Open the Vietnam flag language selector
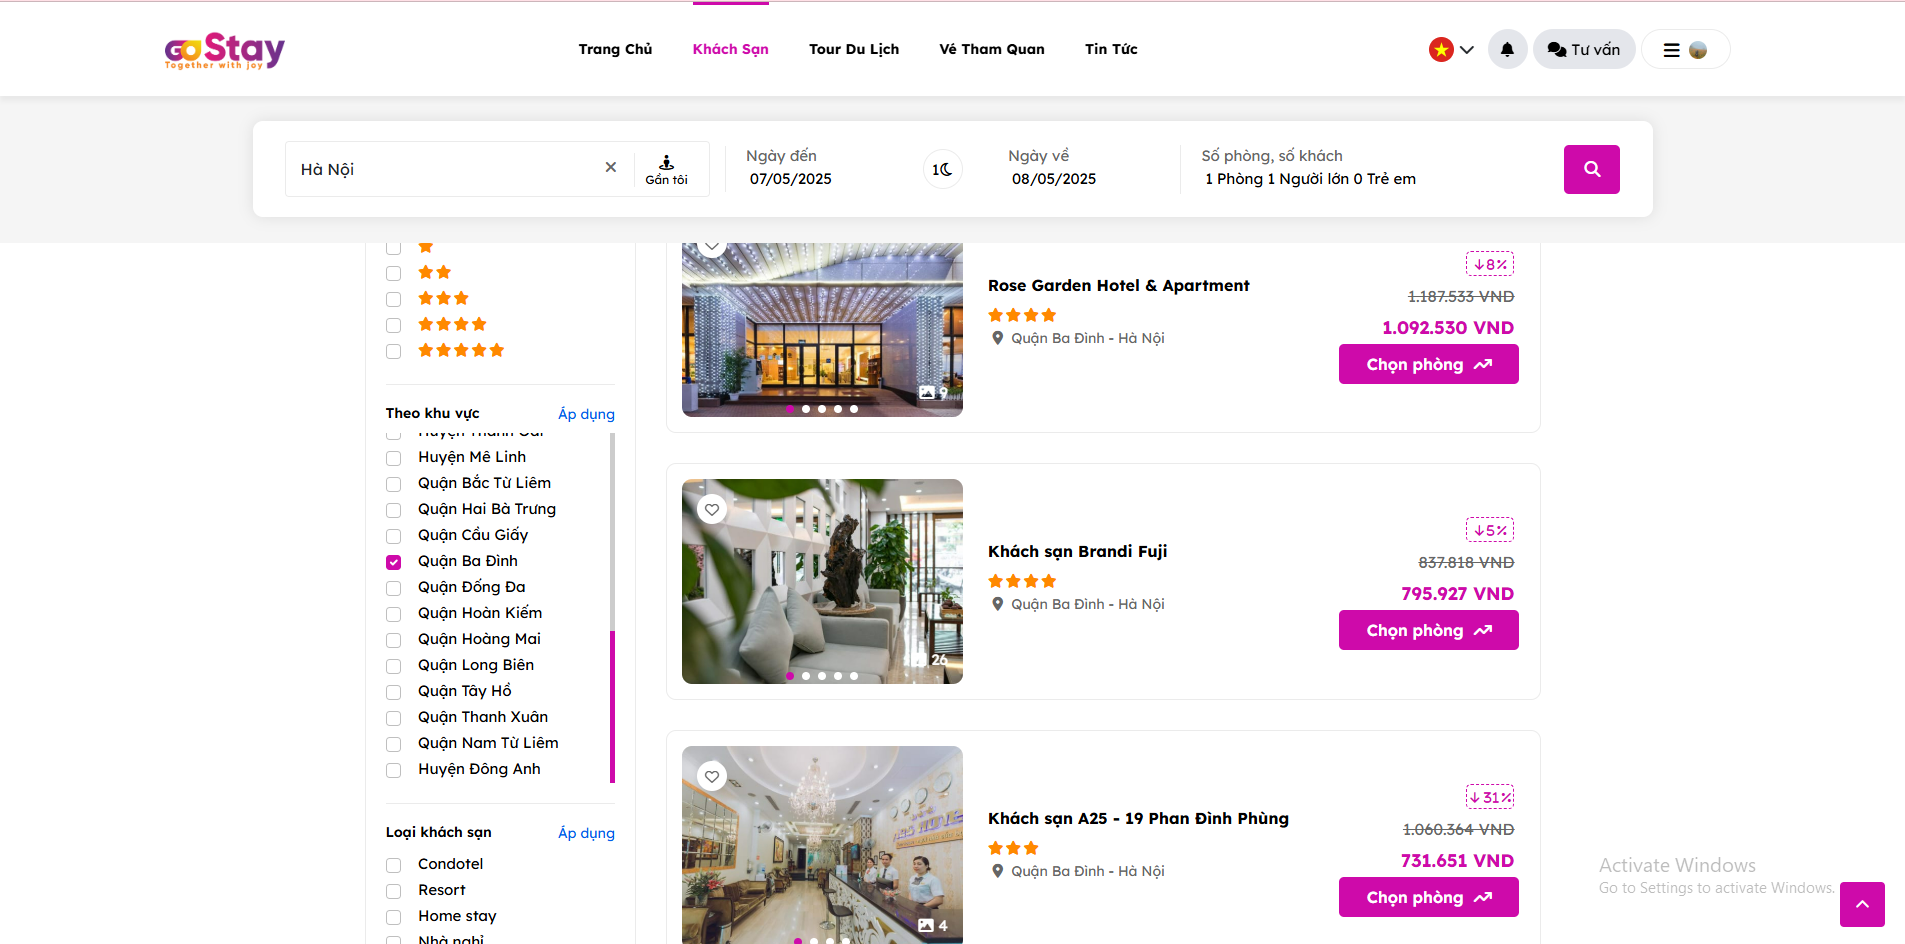Image resolution: width=1905 pixels, height=944 pixels. tap(1451, 49)
